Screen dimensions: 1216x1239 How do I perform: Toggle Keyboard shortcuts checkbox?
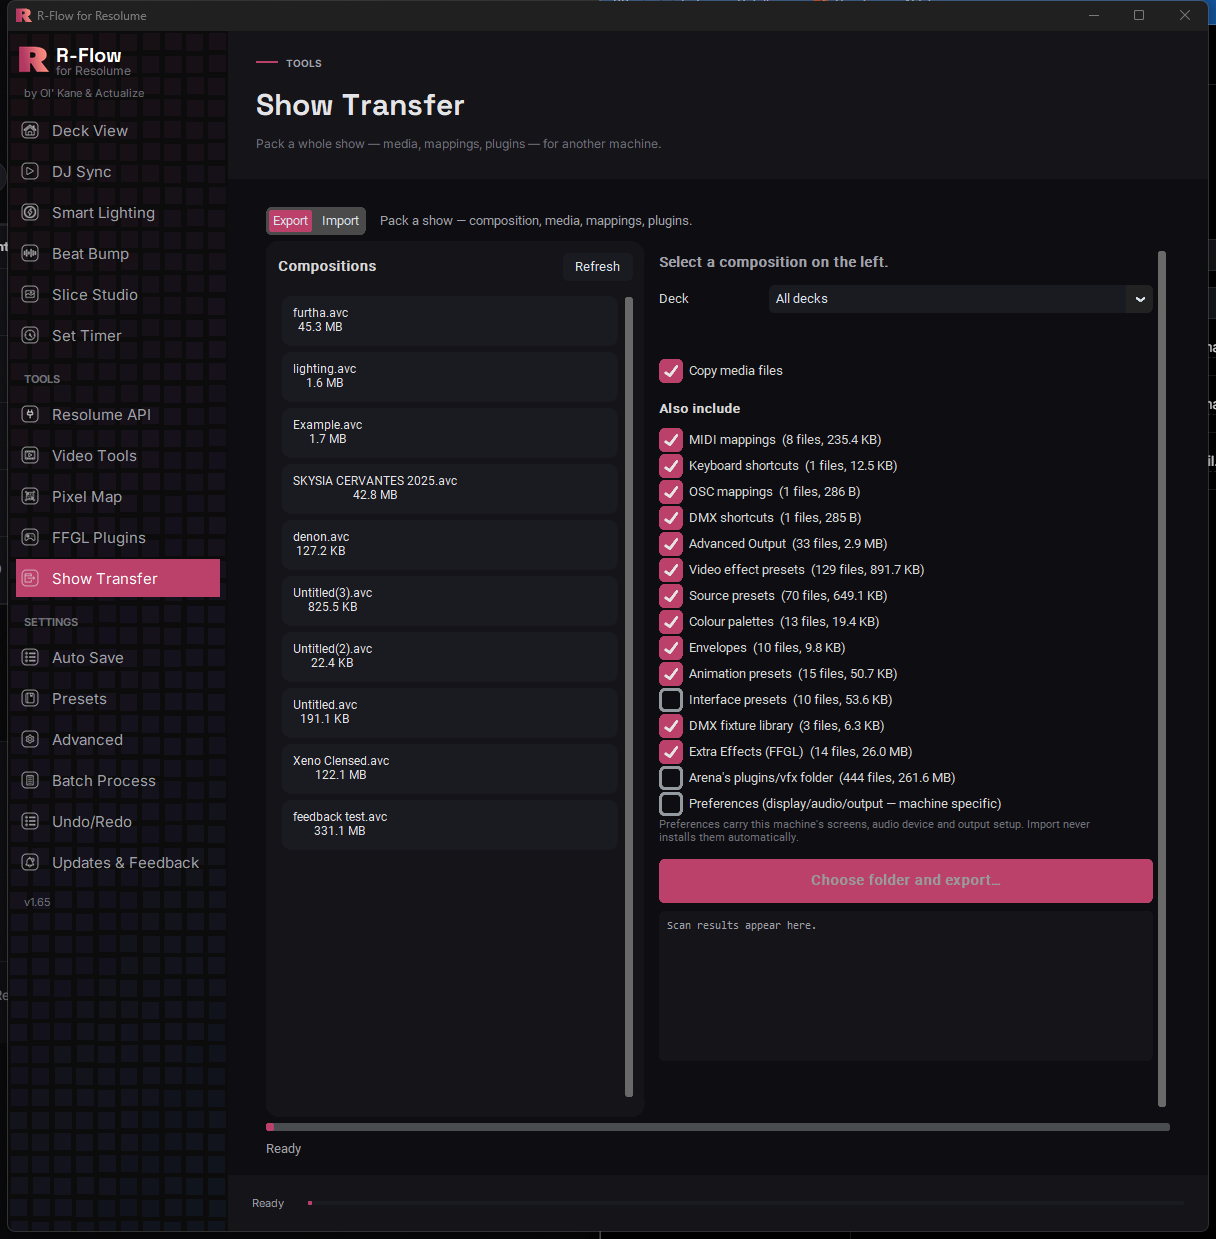[671, 466]
